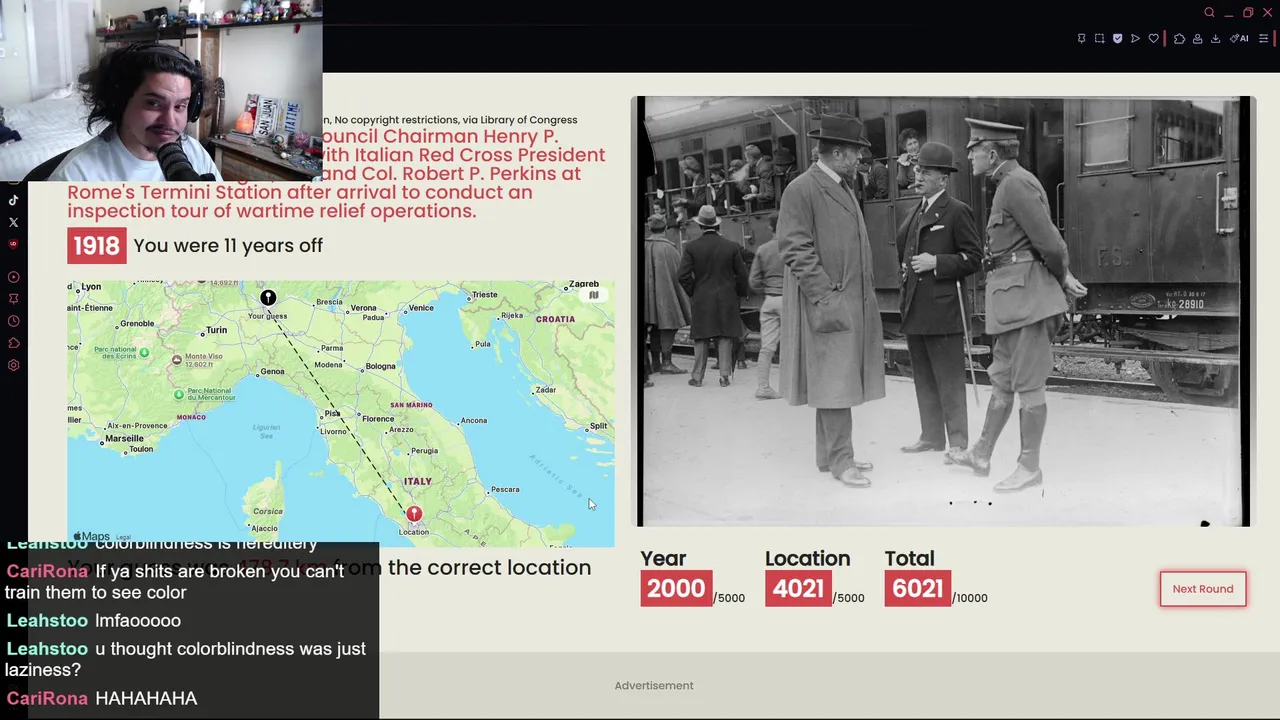Open the easy setup sliders menu

click(1263, 39)
